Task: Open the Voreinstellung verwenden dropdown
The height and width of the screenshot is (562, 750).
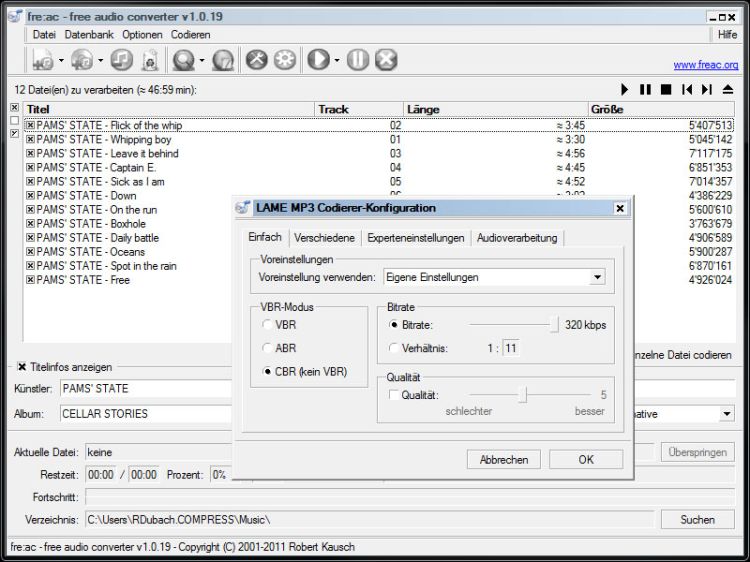Action: (597, 277)
